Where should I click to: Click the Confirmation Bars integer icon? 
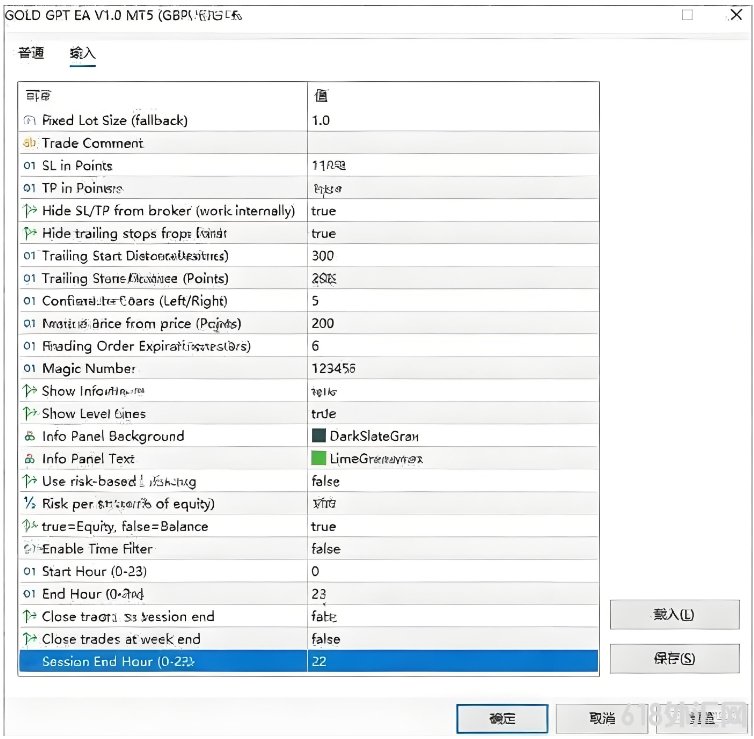click(x=29, y=301)
